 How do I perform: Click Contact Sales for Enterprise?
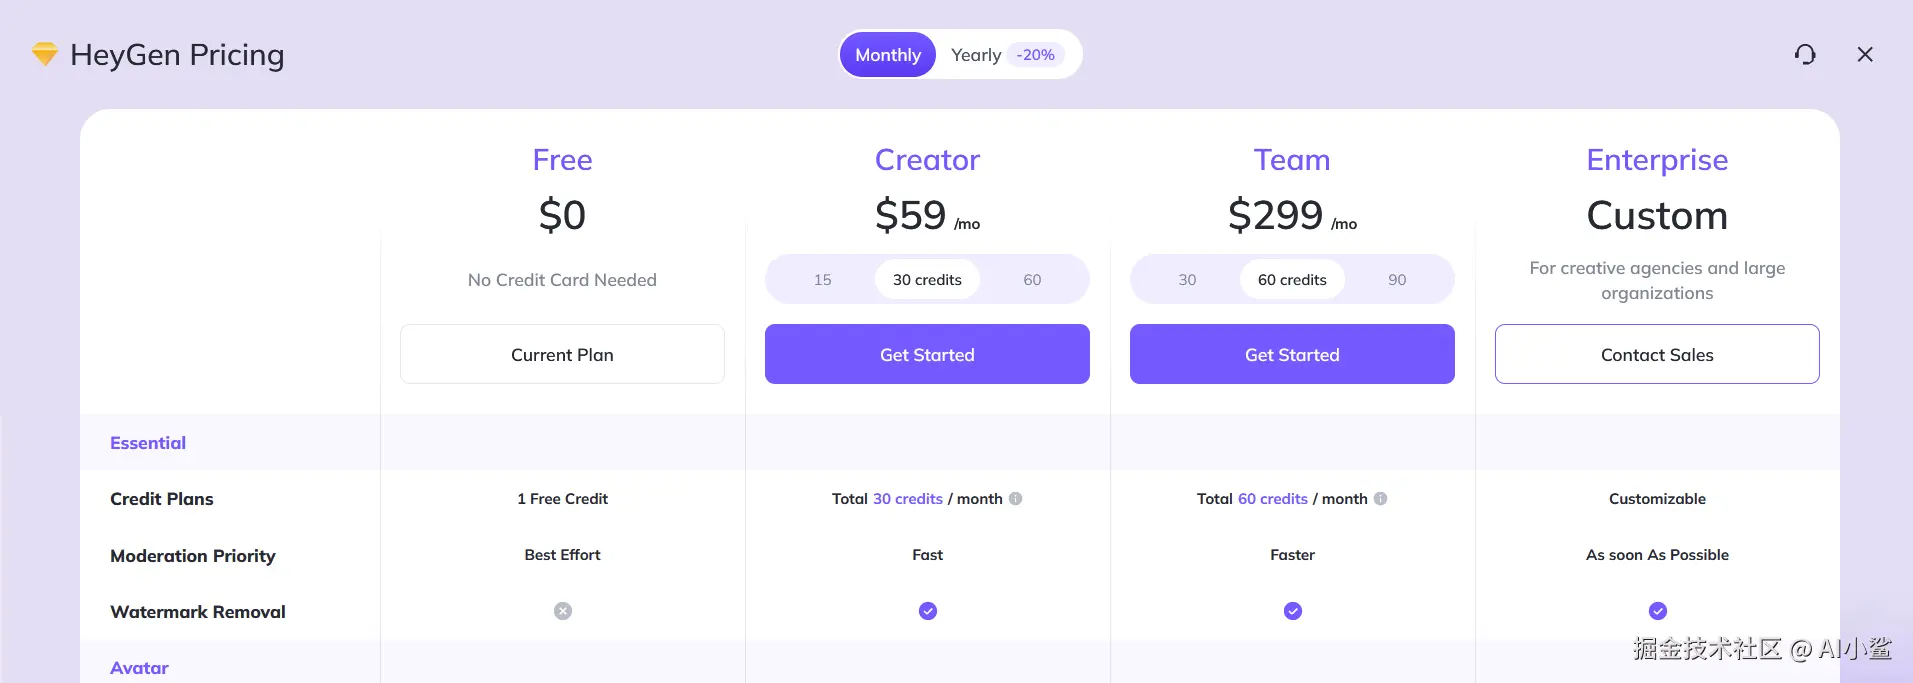pos(1657,355)
